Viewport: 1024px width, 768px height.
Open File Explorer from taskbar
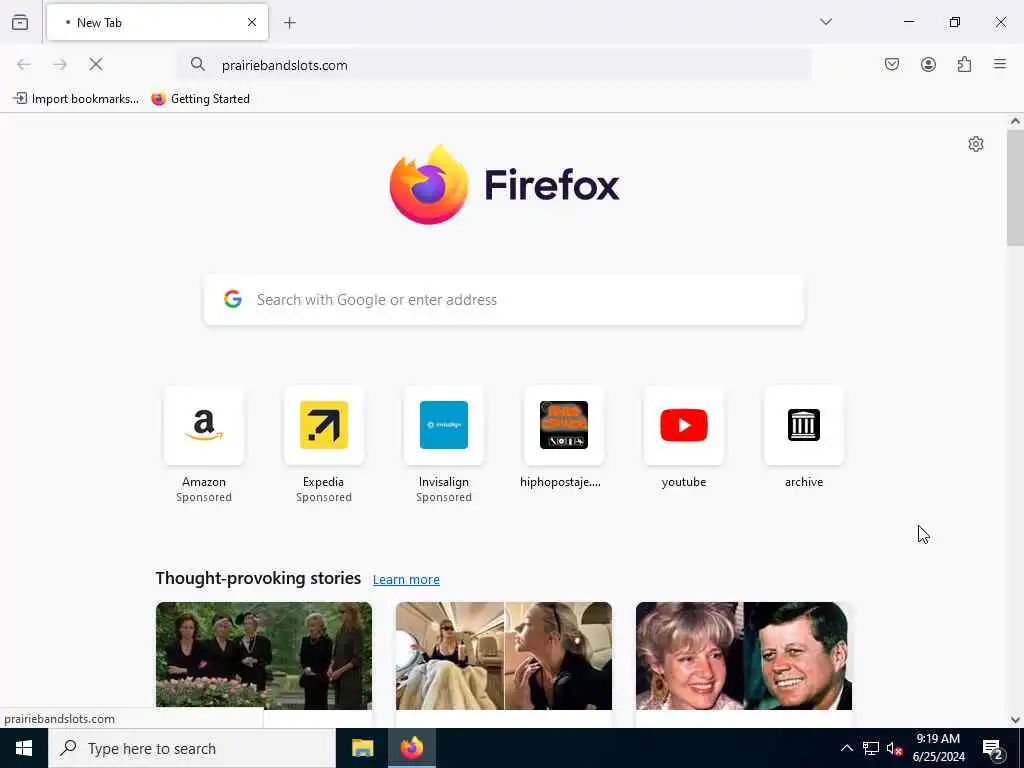click(x=362, y=748)
